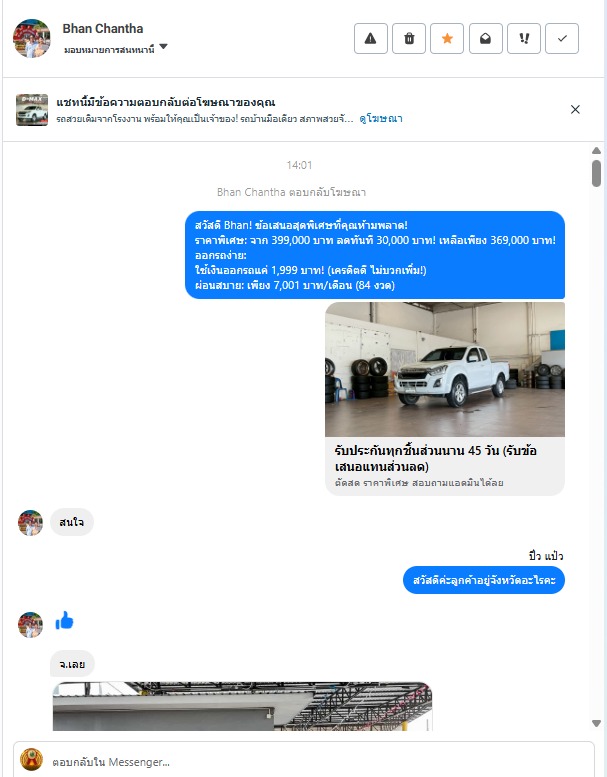Click the 45-day warranty offer card title

[435, 458]
